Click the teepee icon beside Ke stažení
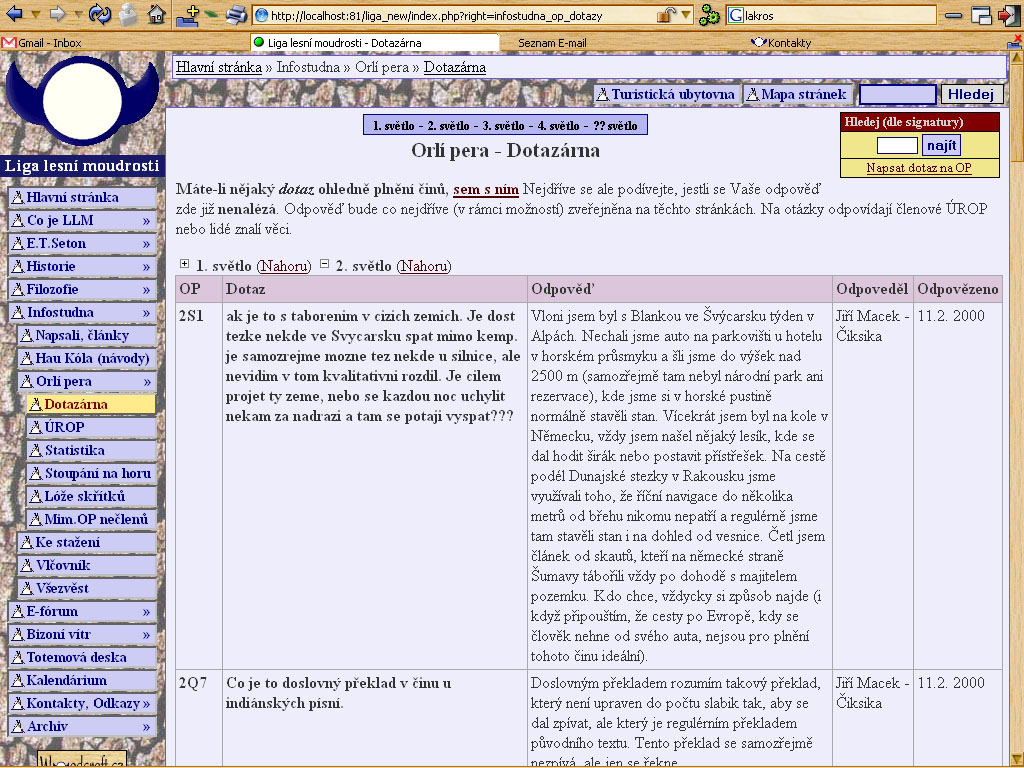Viewport: 1024px width, 768px height. coord(27,543)
